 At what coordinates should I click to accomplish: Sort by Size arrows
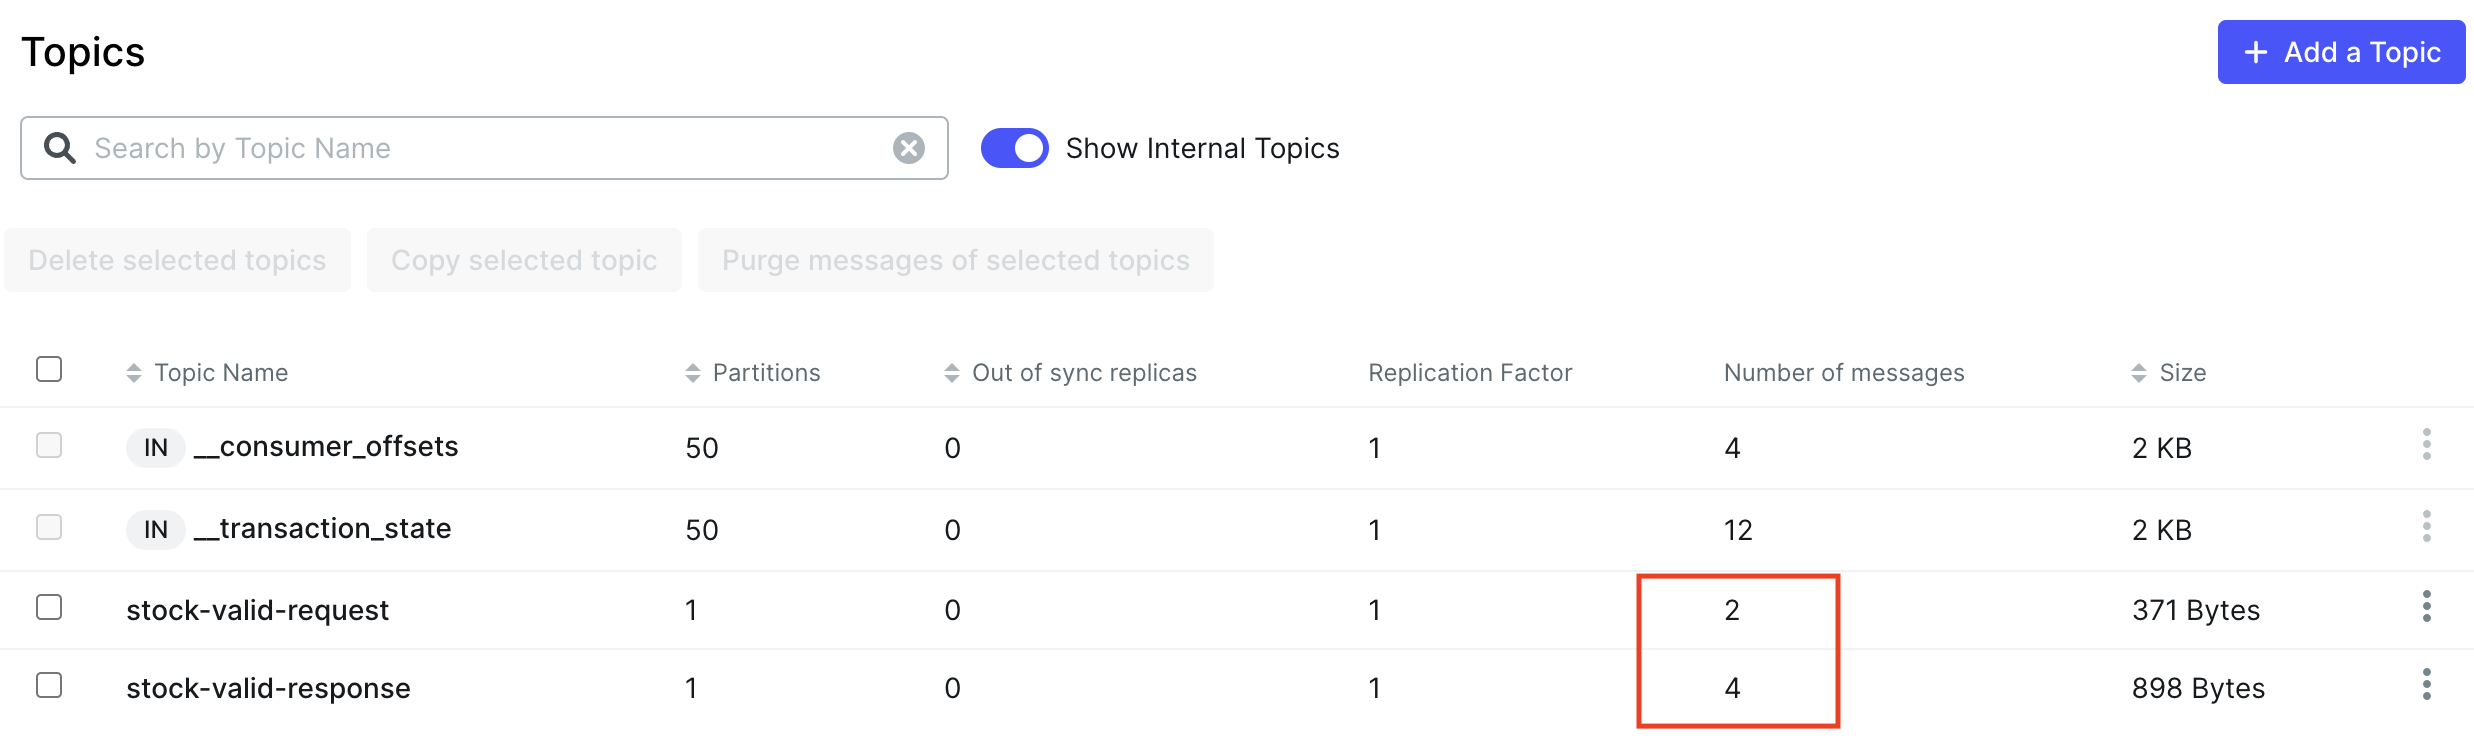(2139, 373)
